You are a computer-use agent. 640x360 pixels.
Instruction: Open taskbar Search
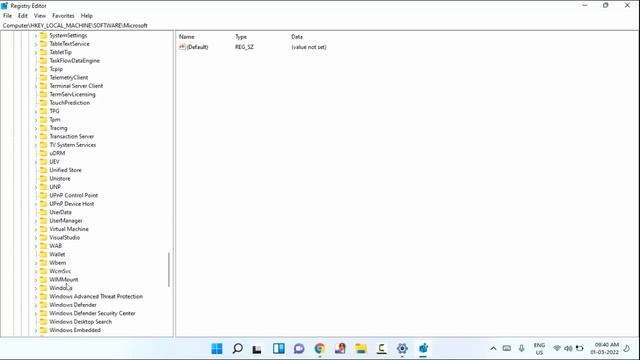237,348
